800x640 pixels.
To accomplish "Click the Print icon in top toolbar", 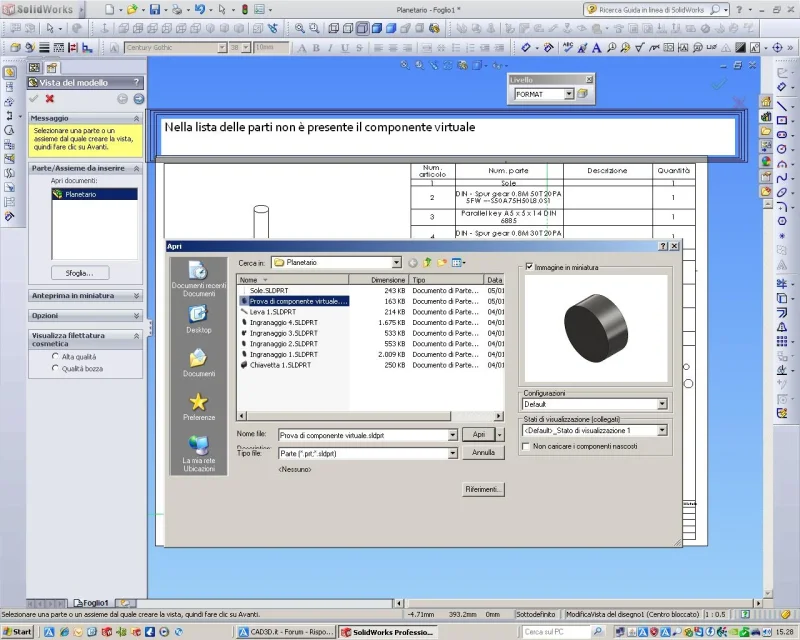I will click(177, 9).
